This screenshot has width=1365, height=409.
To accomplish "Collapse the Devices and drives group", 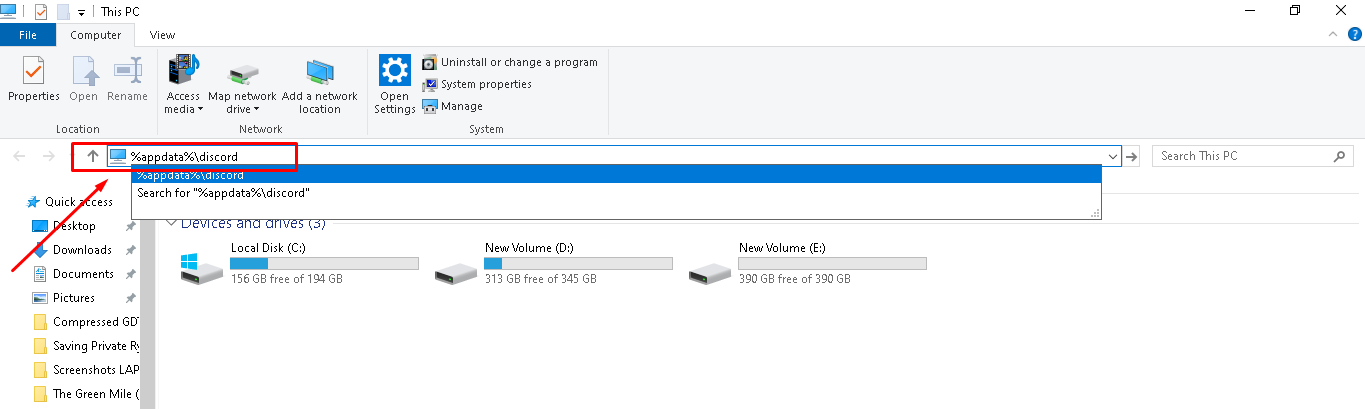I will tap(171, 223).
